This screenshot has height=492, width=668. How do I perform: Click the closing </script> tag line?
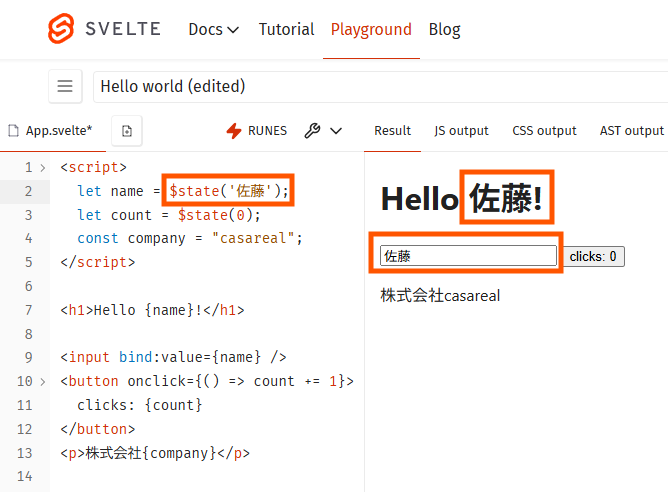tap(98, 262)
